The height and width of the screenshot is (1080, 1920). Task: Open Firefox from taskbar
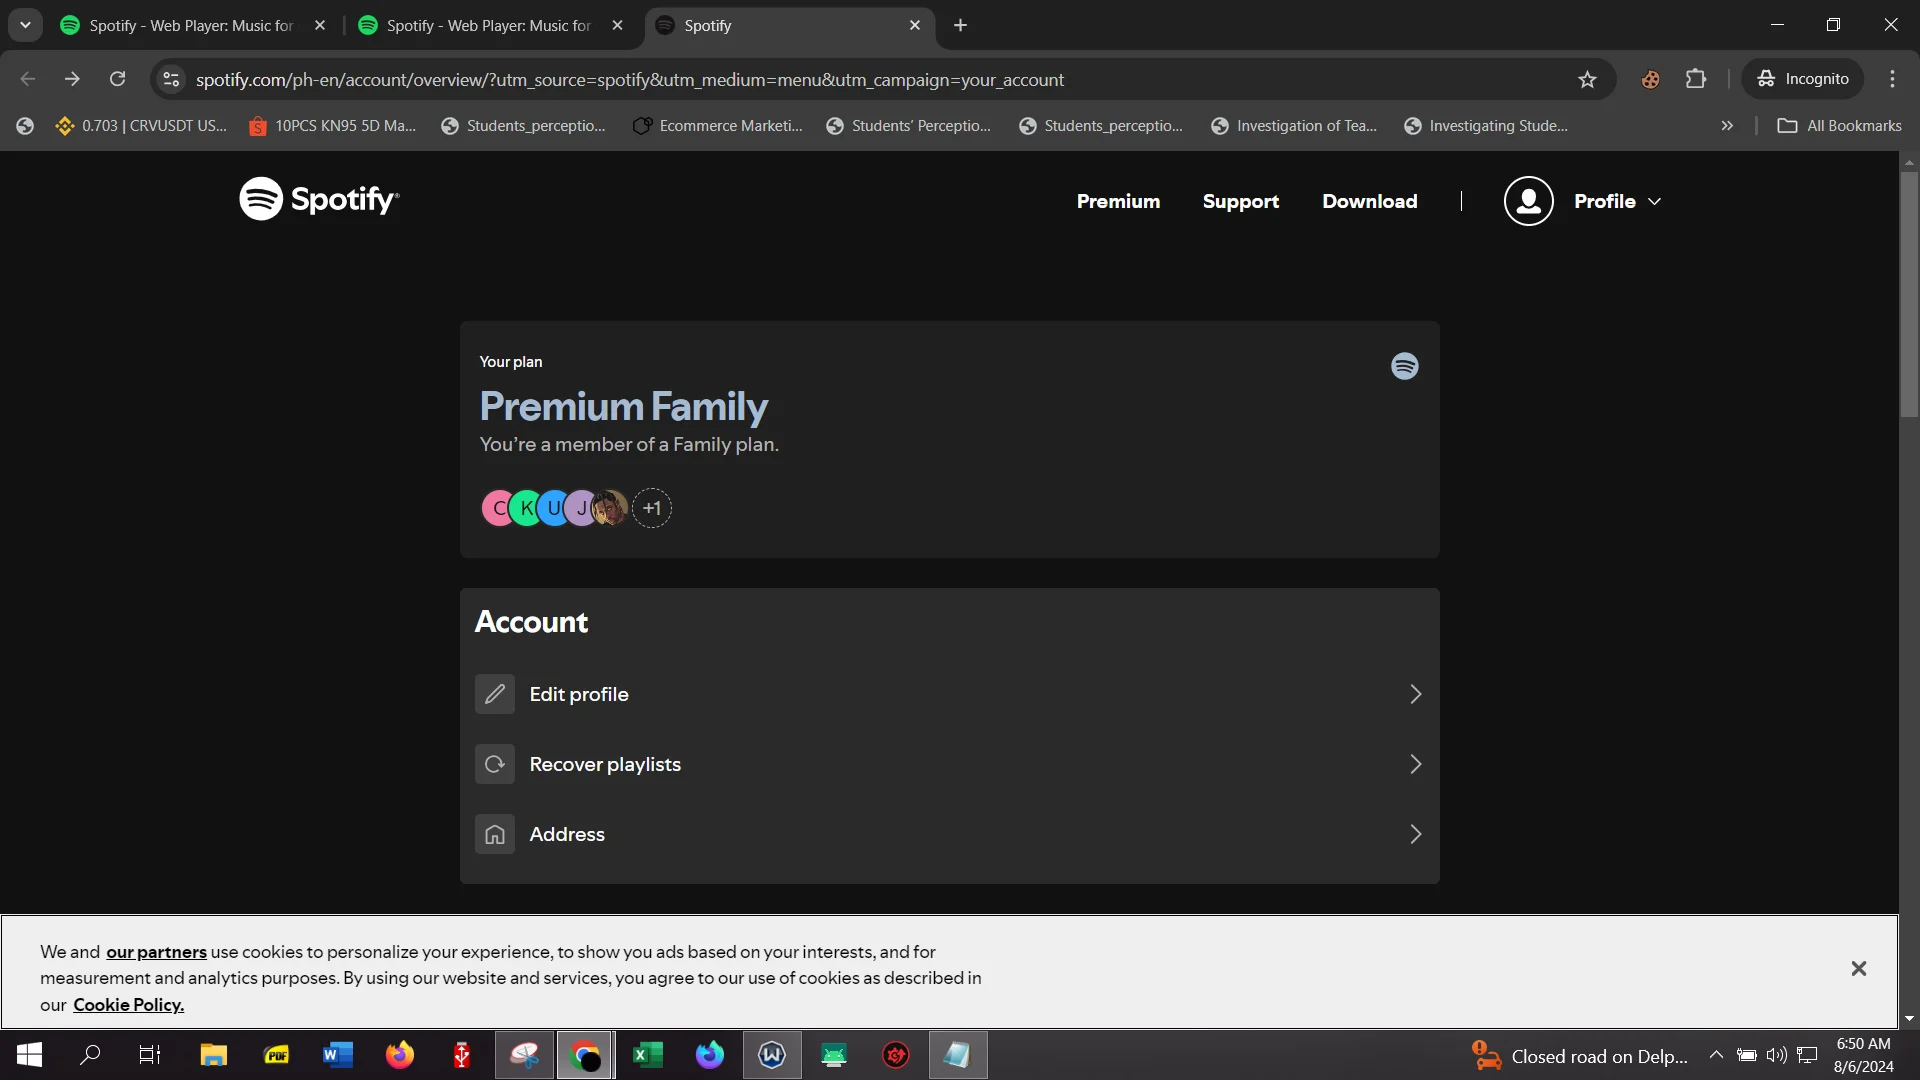pos(400,1055)
